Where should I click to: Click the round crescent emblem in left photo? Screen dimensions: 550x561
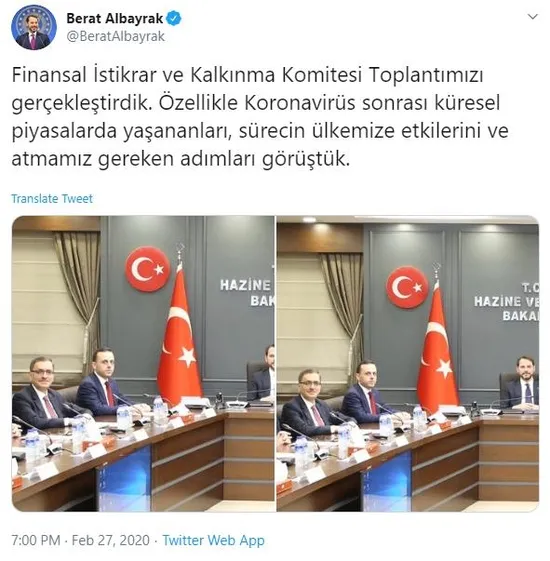[x=147, y=269]
